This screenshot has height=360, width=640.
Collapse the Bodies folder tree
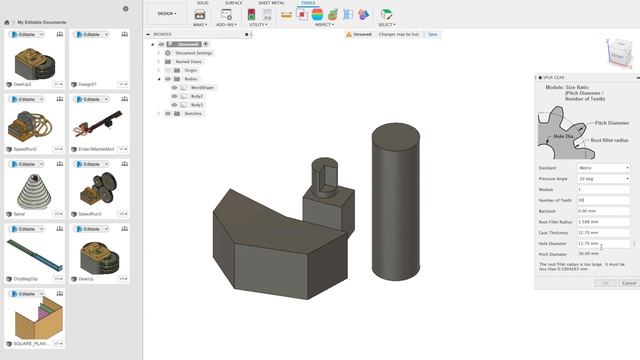159,79
